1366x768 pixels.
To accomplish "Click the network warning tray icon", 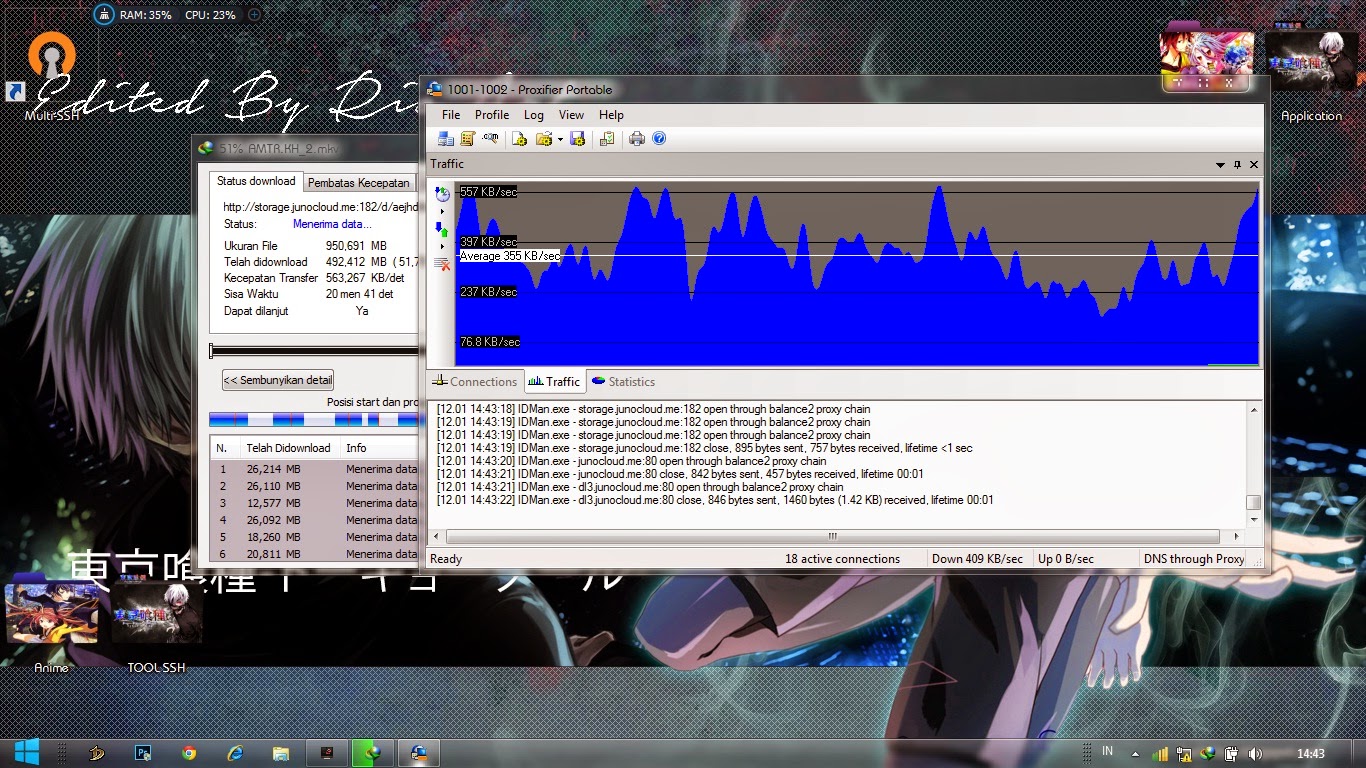I will point(1183,754).
